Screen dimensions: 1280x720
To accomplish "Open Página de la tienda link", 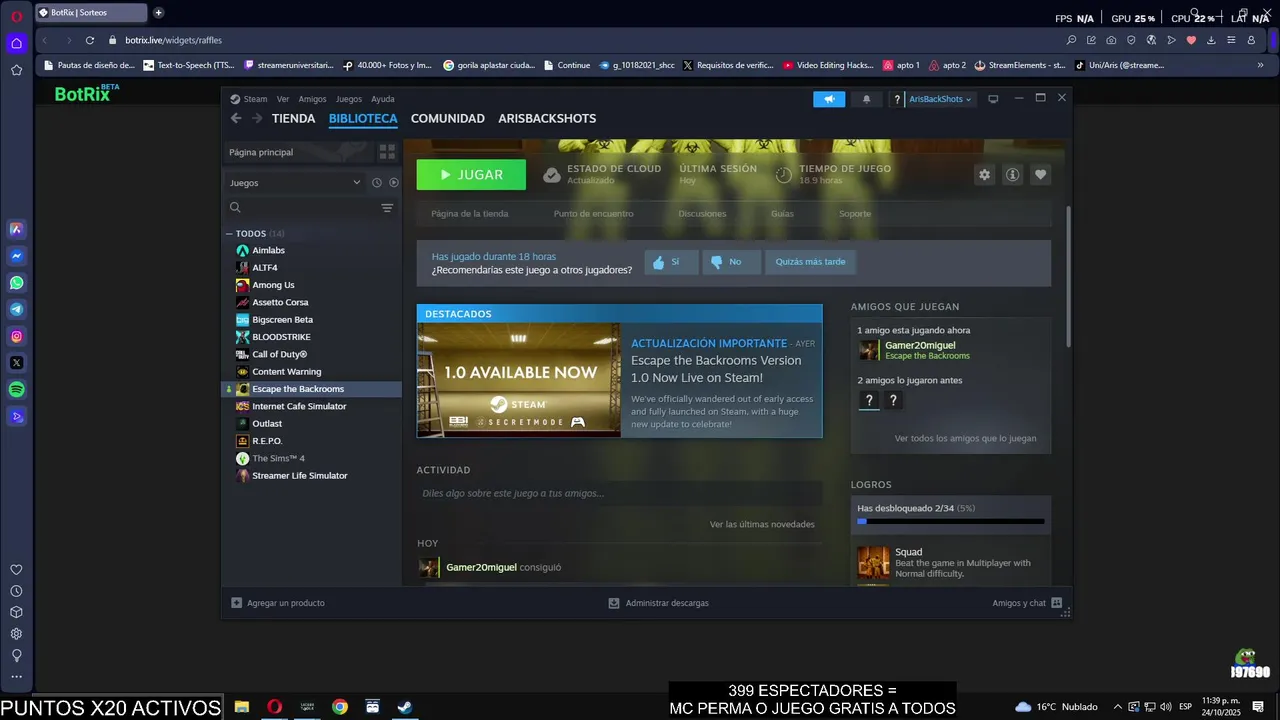I will click(469, 214).
